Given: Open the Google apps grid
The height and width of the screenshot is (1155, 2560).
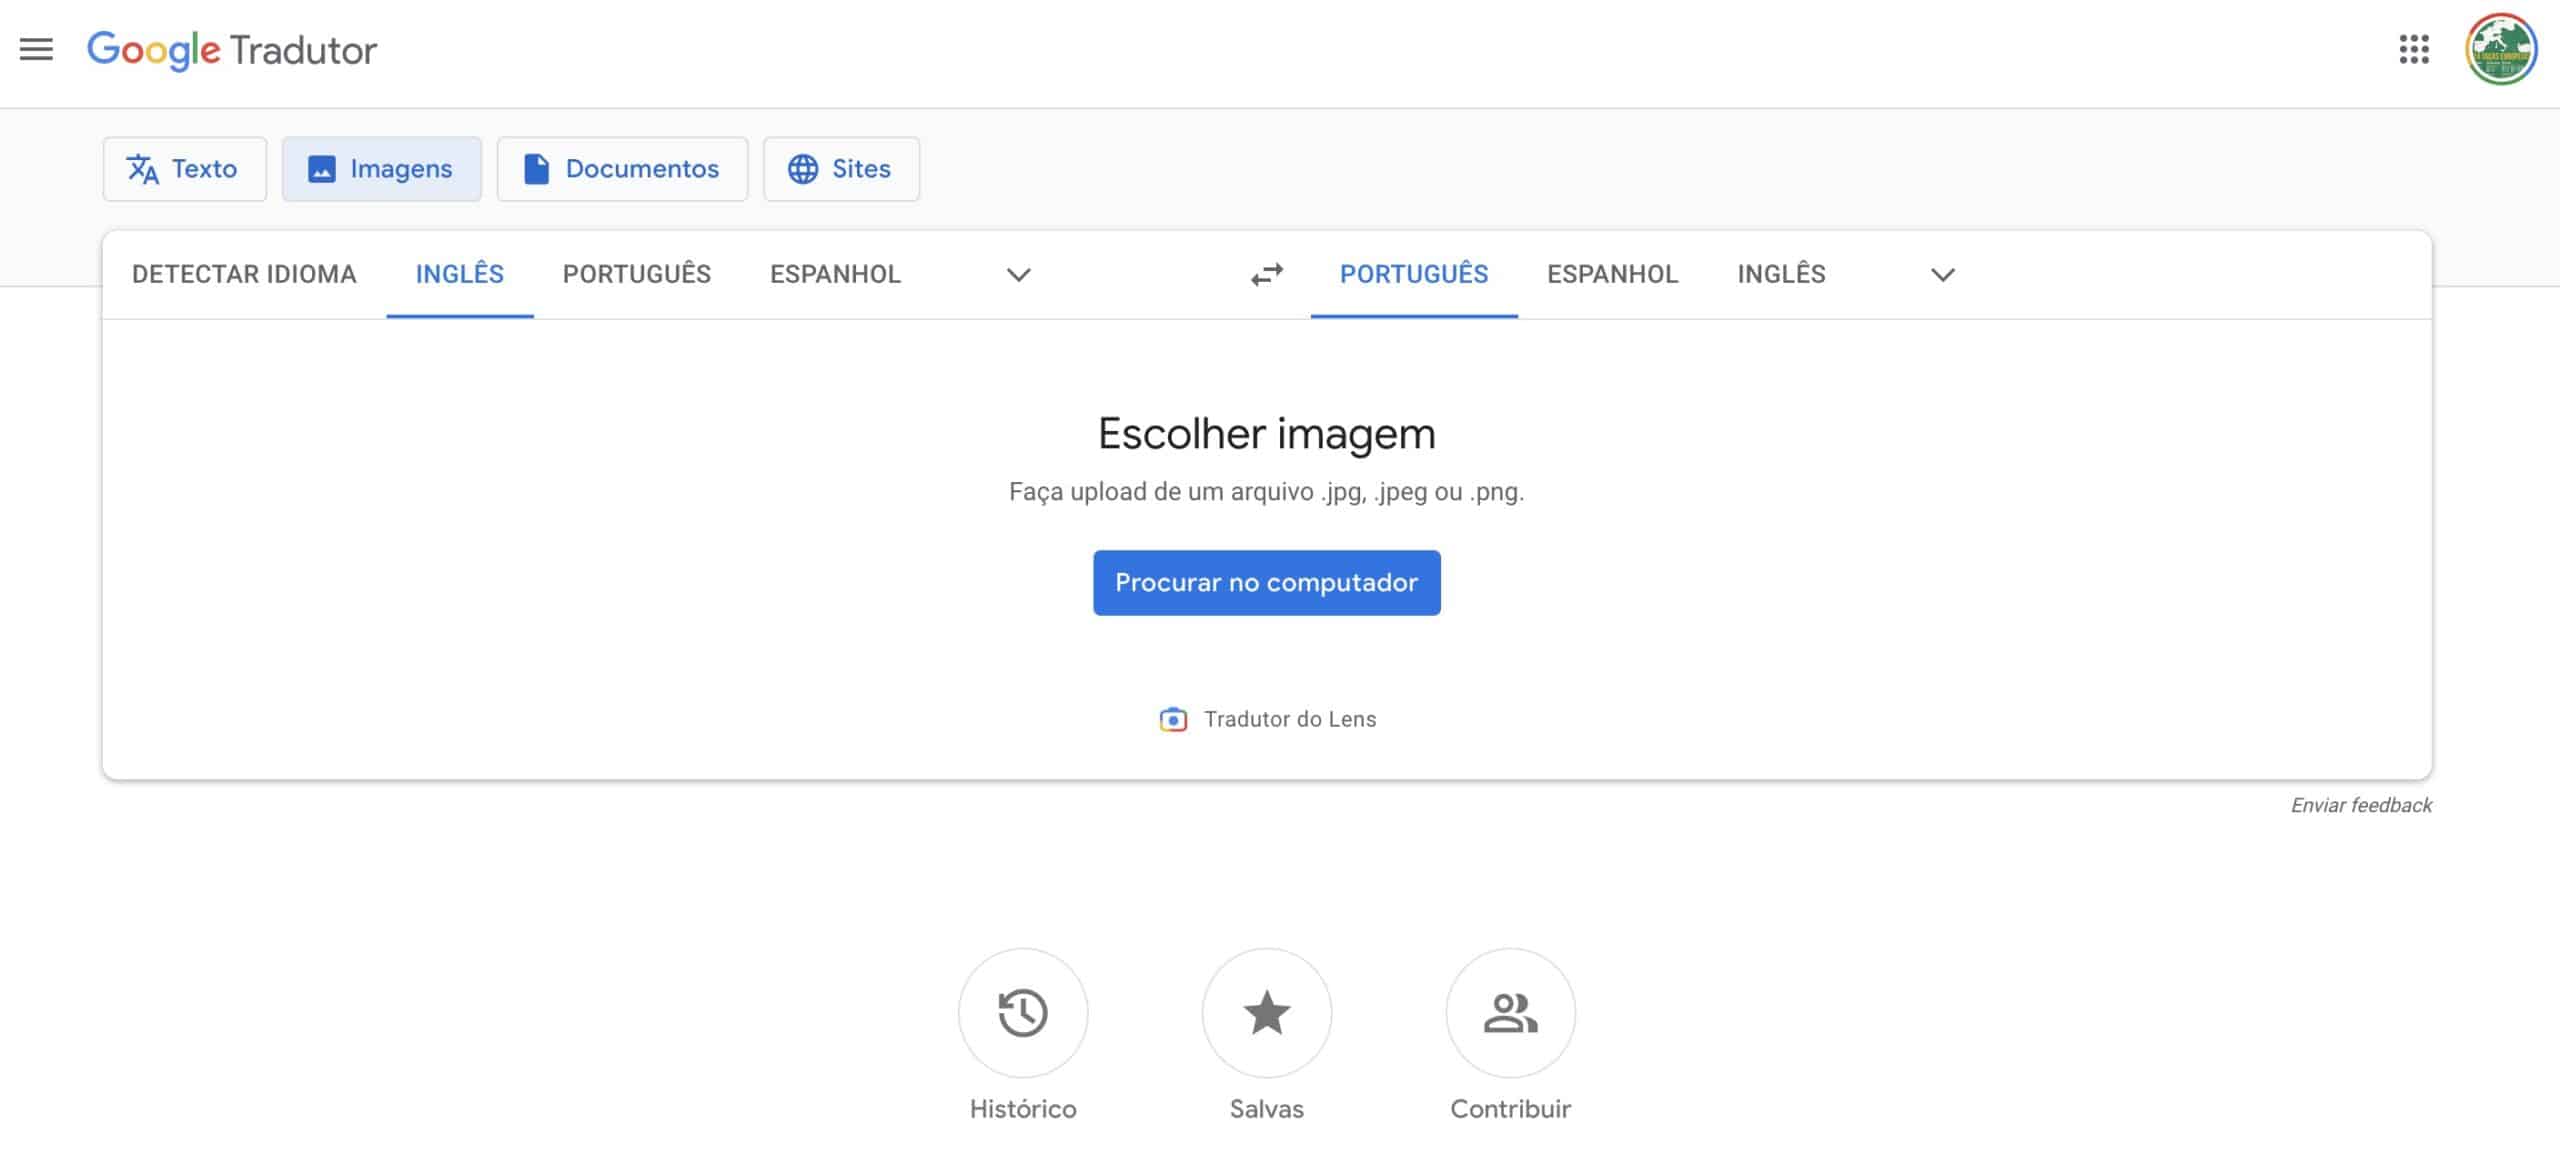Looking at the screenshot, I should tap(2414, 49).
